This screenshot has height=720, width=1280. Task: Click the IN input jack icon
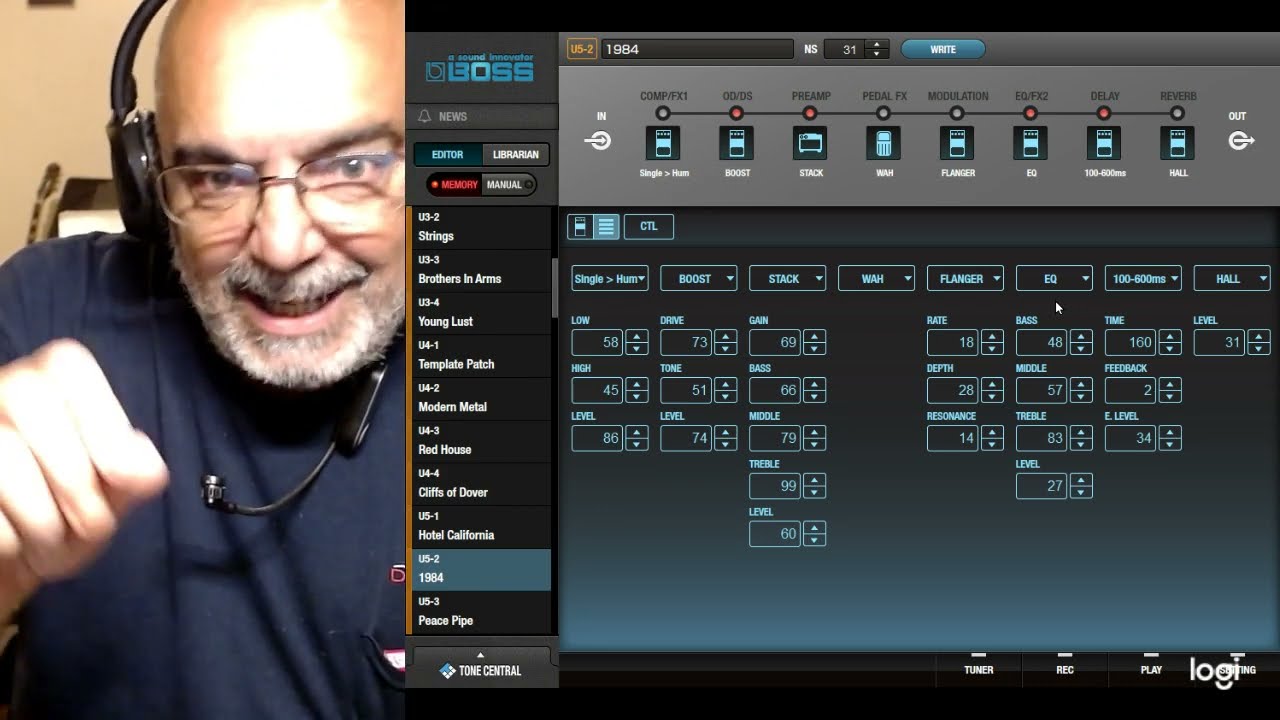(x=598, y=140)
